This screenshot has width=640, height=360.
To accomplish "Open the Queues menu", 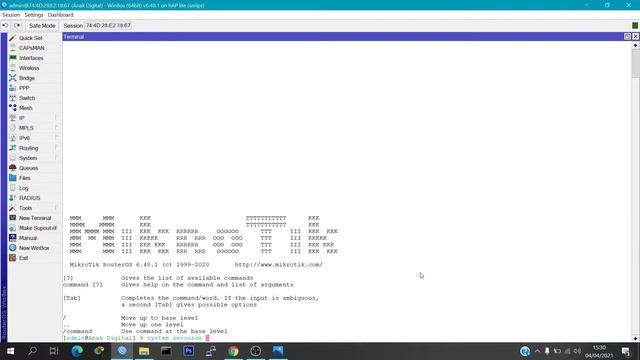I will [28, 168].
